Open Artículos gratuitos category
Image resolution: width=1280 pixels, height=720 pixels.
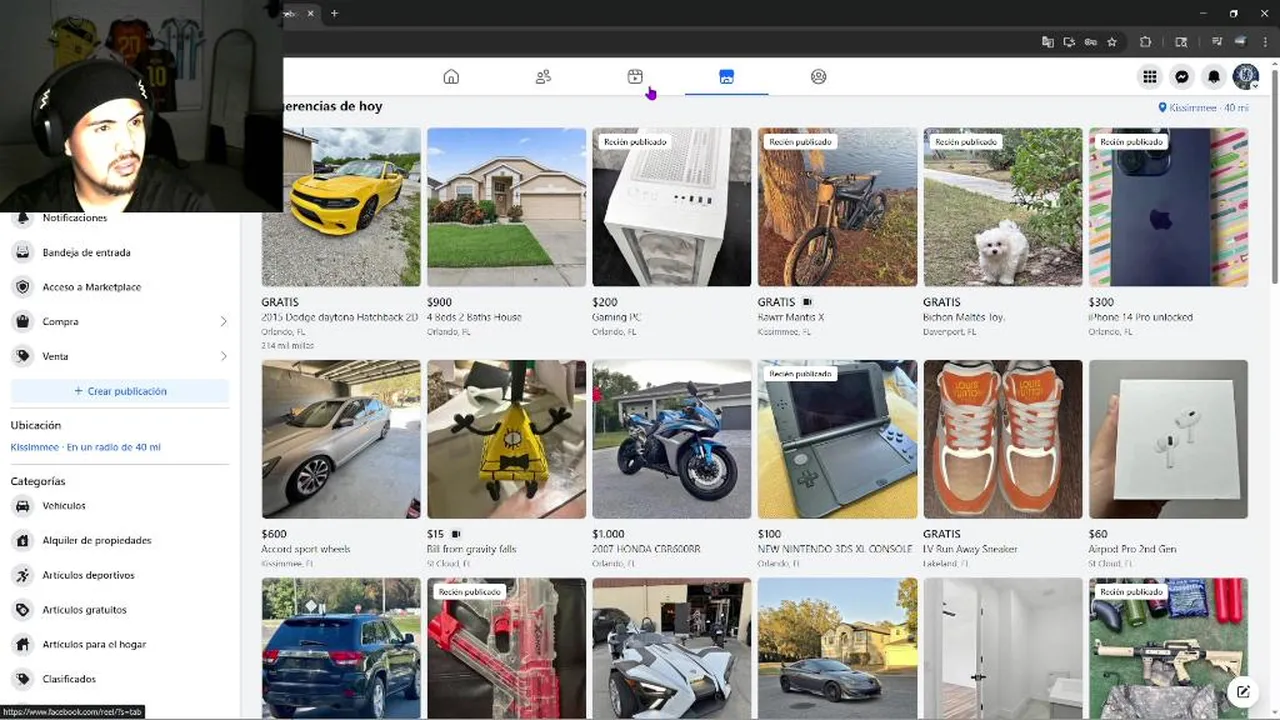click(x=120, y=610)
